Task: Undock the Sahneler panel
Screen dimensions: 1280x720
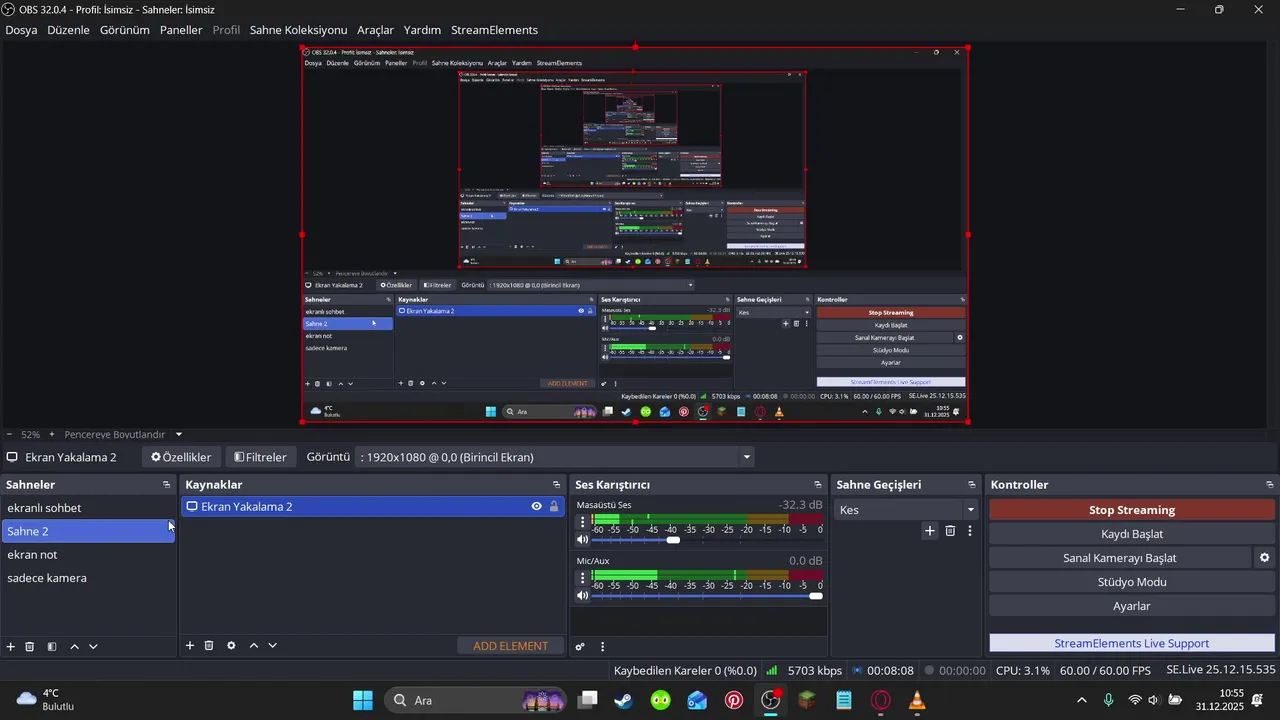Action: (x=167, y=485)
